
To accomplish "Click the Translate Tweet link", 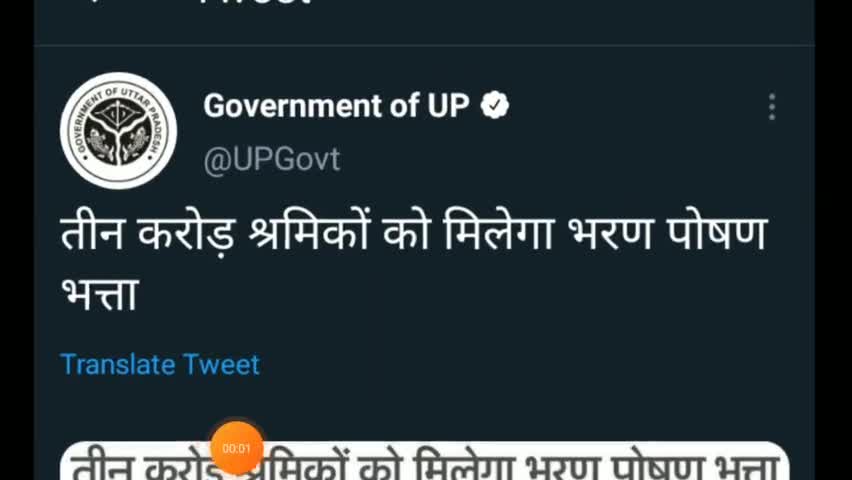I will pyautogui.click(x=160, y=364).
